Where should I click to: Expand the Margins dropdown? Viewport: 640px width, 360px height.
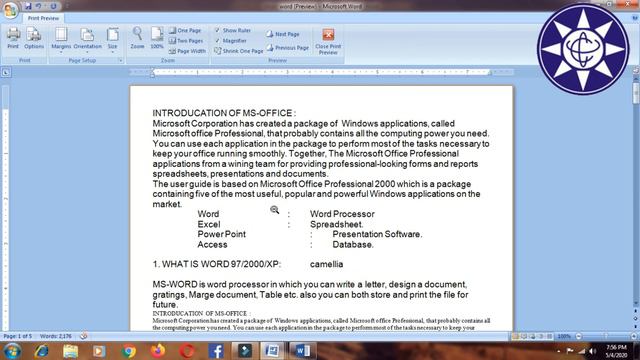pyautogui.click(x=61, y=40)
